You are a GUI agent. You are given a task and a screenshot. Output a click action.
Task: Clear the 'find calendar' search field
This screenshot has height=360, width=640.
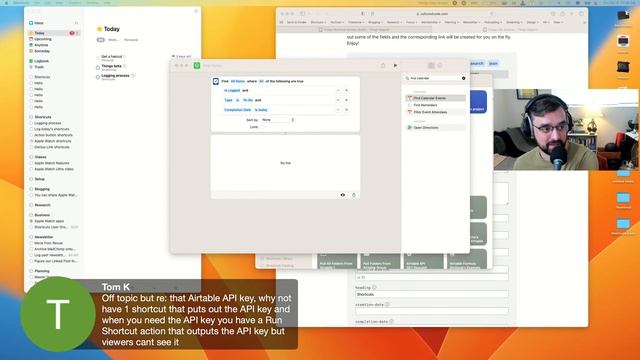[x=463, y=78]
